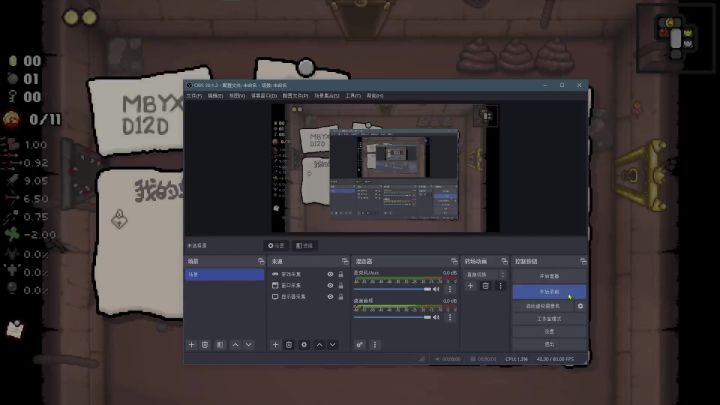Move source down in Sources panel

pyautogui.click(x=332, y=344)
